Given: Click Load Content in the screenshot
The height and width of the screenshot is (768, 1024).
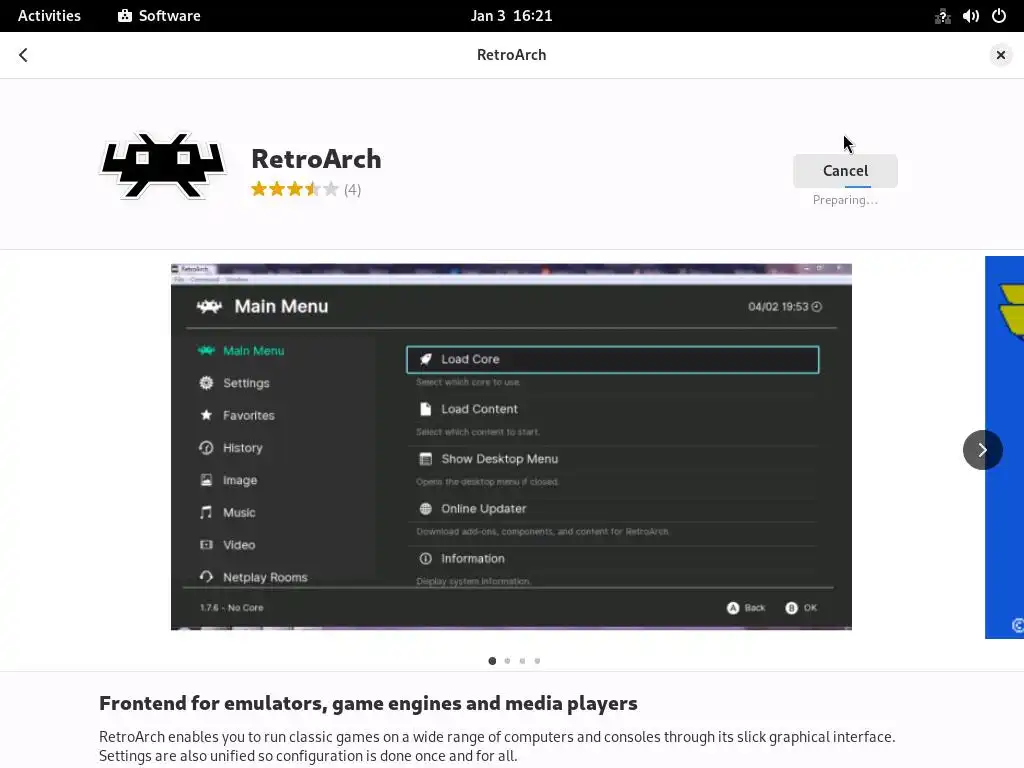Looking at the screenshot, I should (479, 409).
